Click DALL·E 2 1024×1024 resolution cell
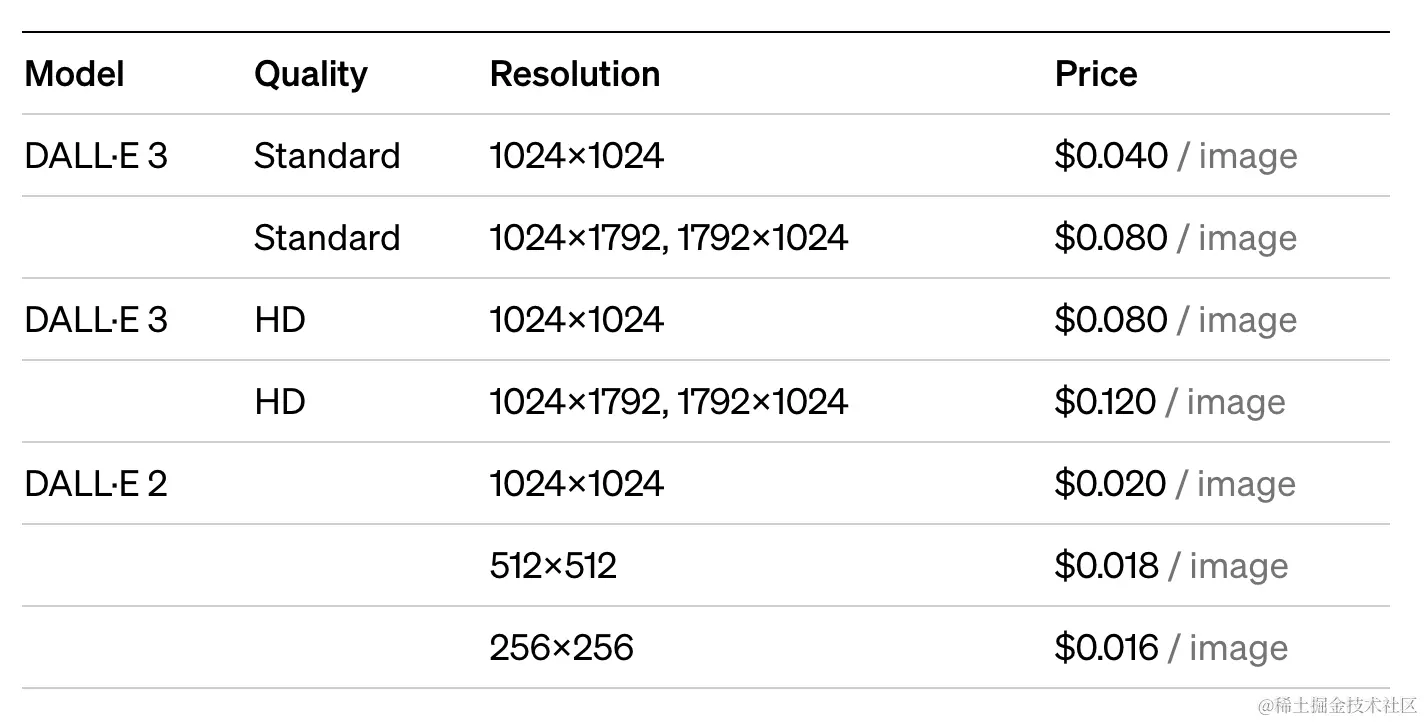 click(577, 484)
